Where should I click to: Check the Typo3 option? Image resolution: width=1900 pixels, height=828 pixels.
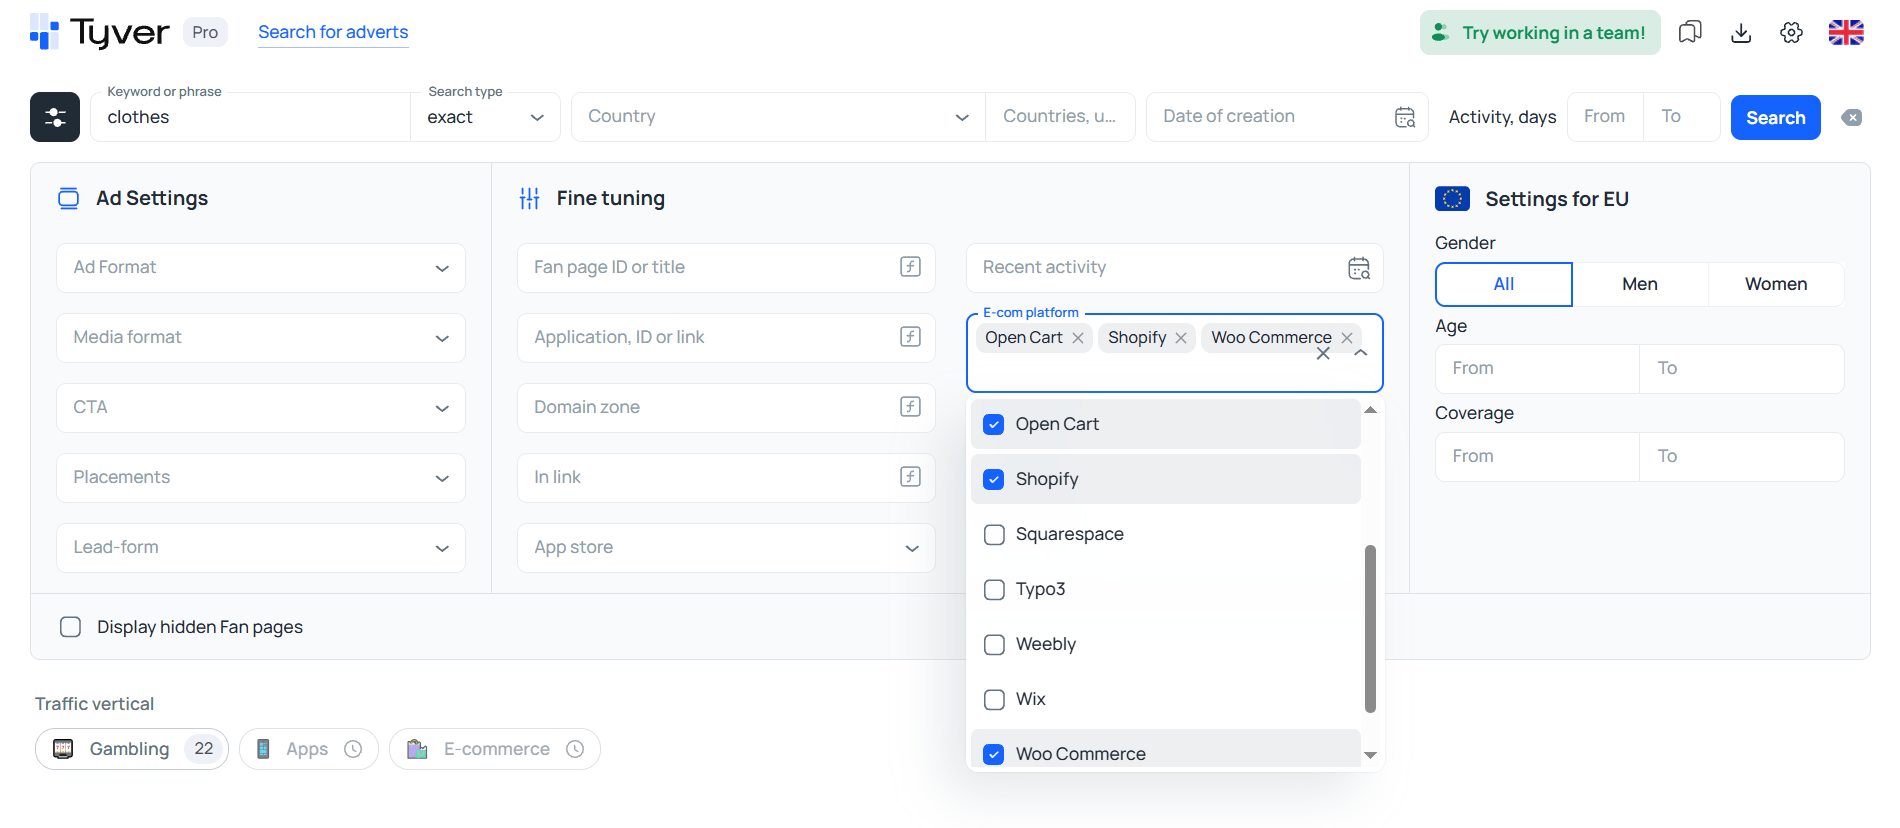pos(994,589)
